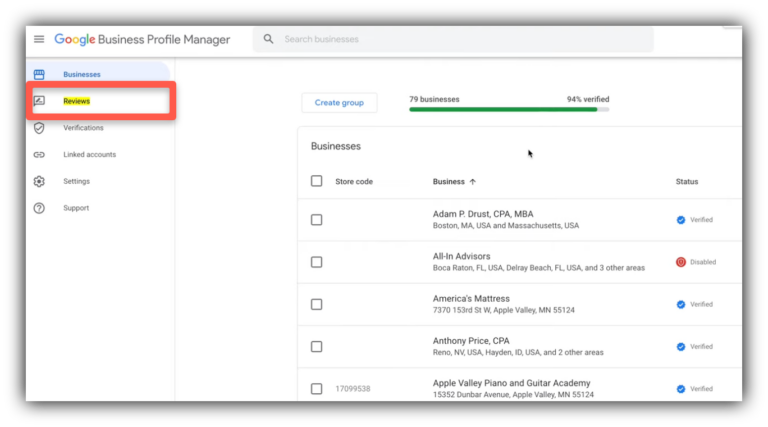
Task: Click the Businesses storefront icon
Action: coord(39,74)
